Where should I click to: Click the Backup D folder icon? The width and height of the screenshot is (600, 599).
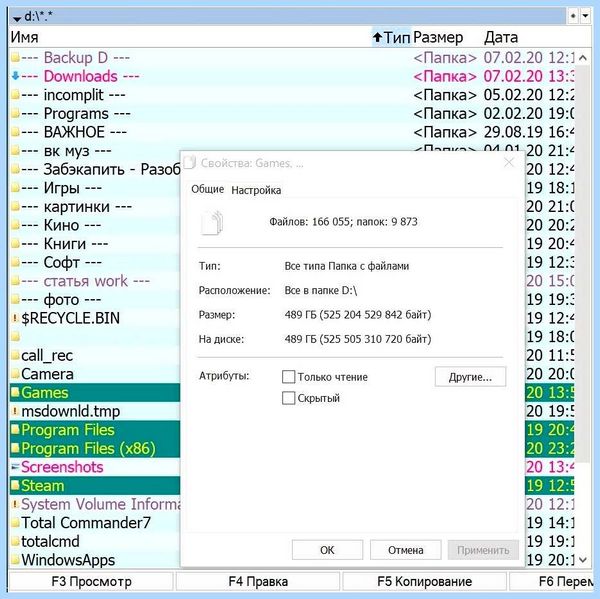click(15, 58)
